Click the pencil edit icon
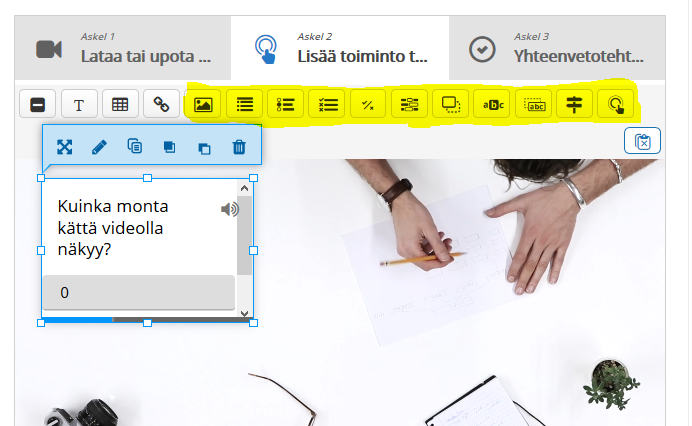Viewport: 692px width, 426px height. 99,147
